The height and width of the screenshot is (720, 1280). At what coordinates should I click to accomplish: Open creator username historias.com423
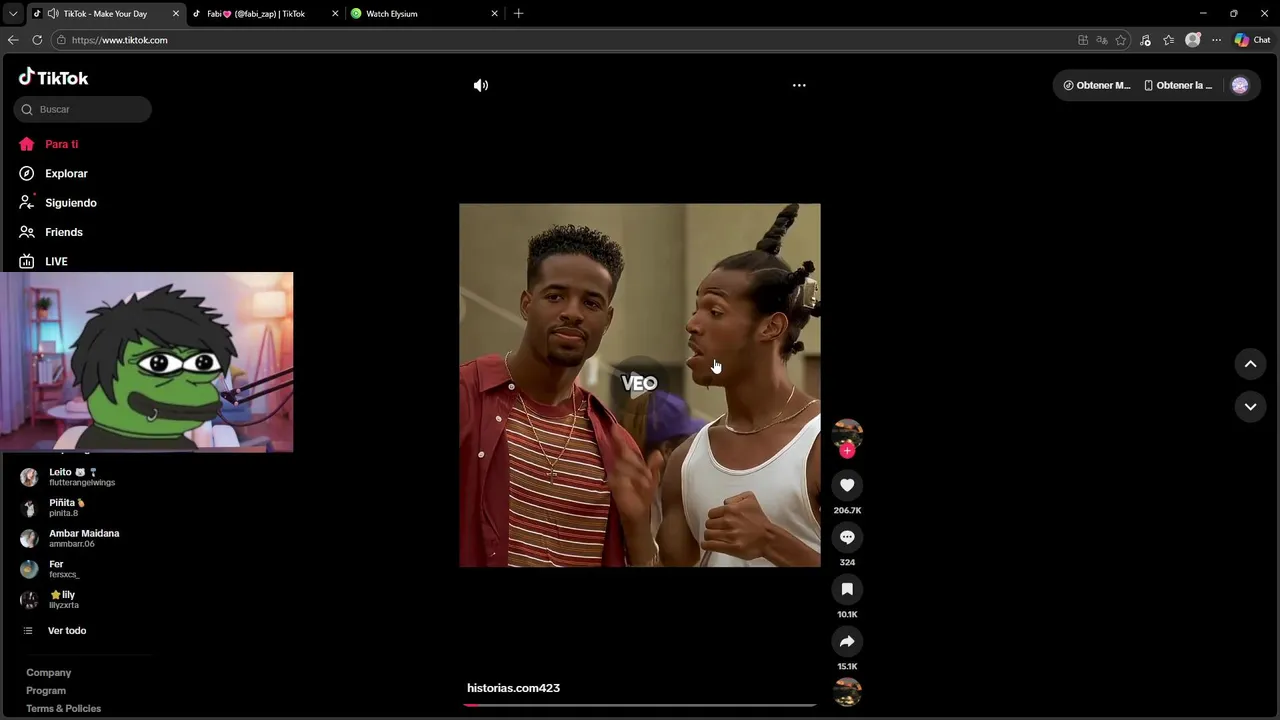[x=513, y=688]
